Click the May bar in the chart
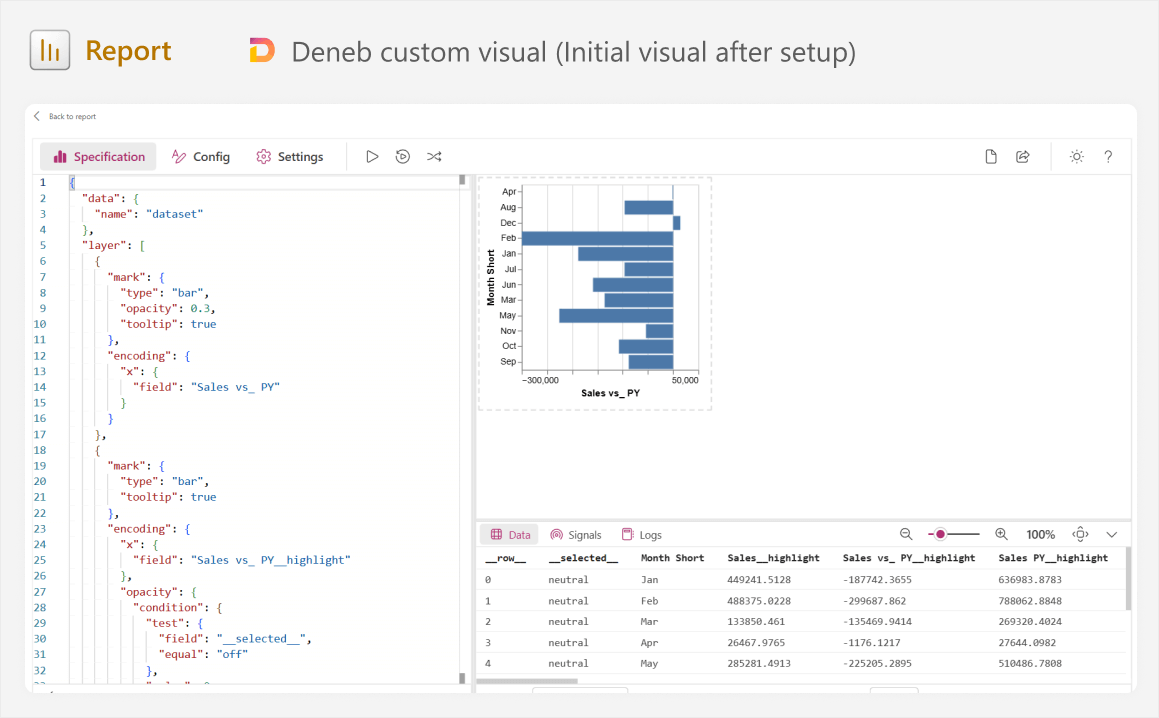 pyautogui.click(x=616, y=316)
